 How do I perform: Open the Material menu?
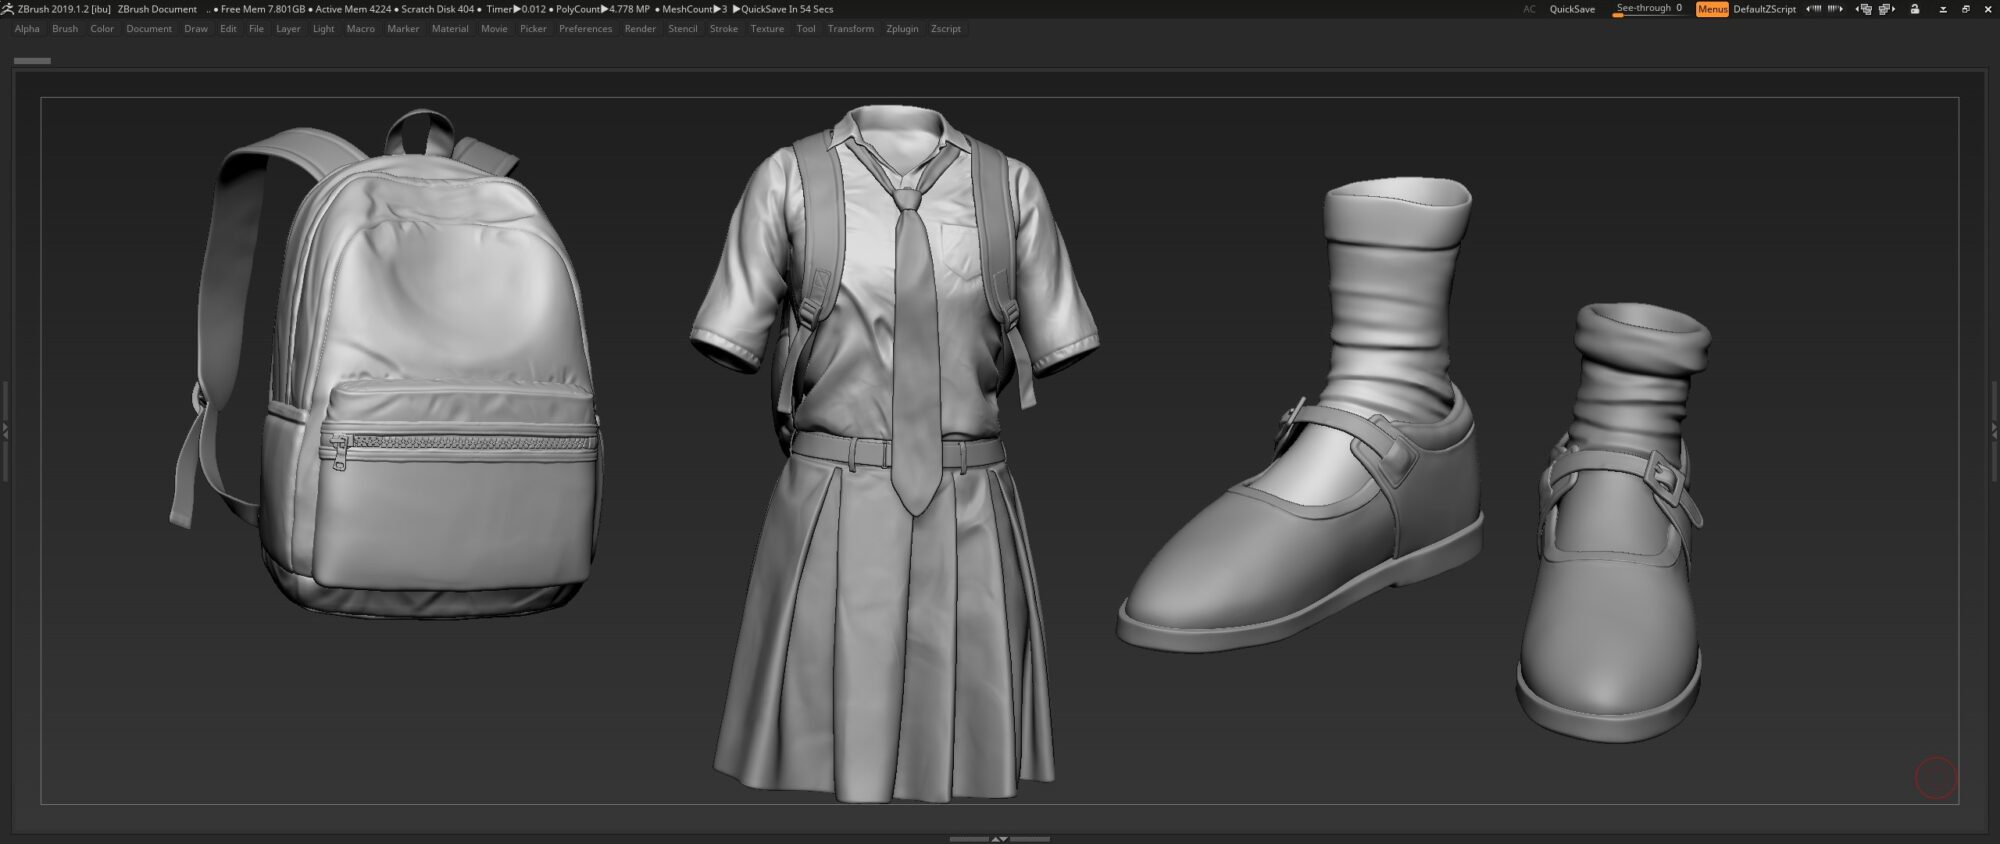(450, 29)
